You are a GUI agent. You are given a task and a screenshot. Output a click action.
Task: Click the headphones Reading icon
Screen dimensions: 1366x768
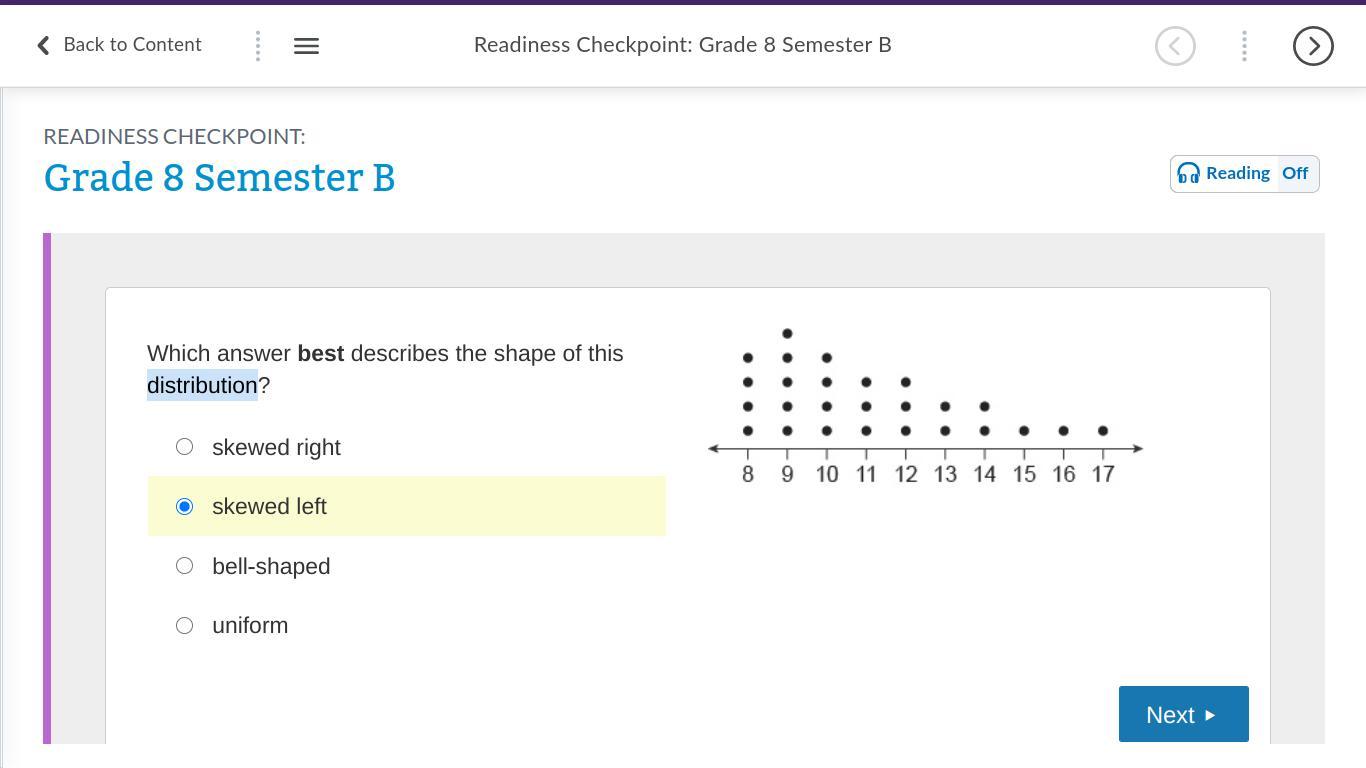[1188, 174]
